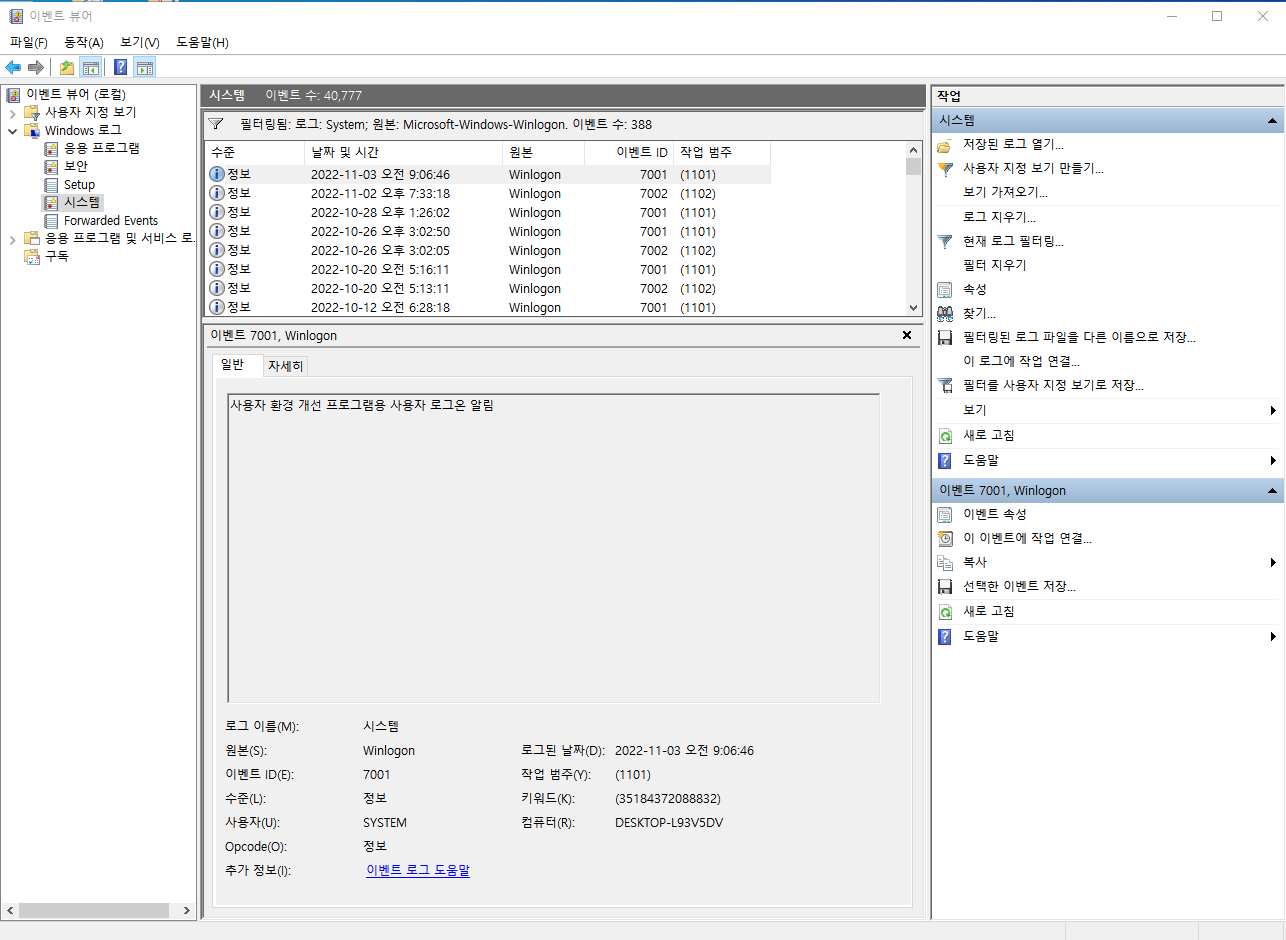Click the Up one level folder icon
This screenshot has height=940, width=1286.
pyautogui.click(x=67, y=67)
